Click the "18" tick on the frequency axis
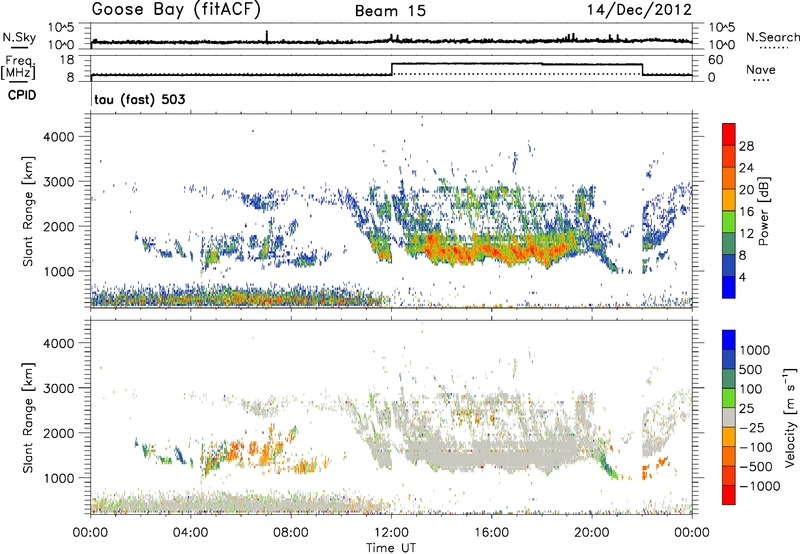 point(66,60)
